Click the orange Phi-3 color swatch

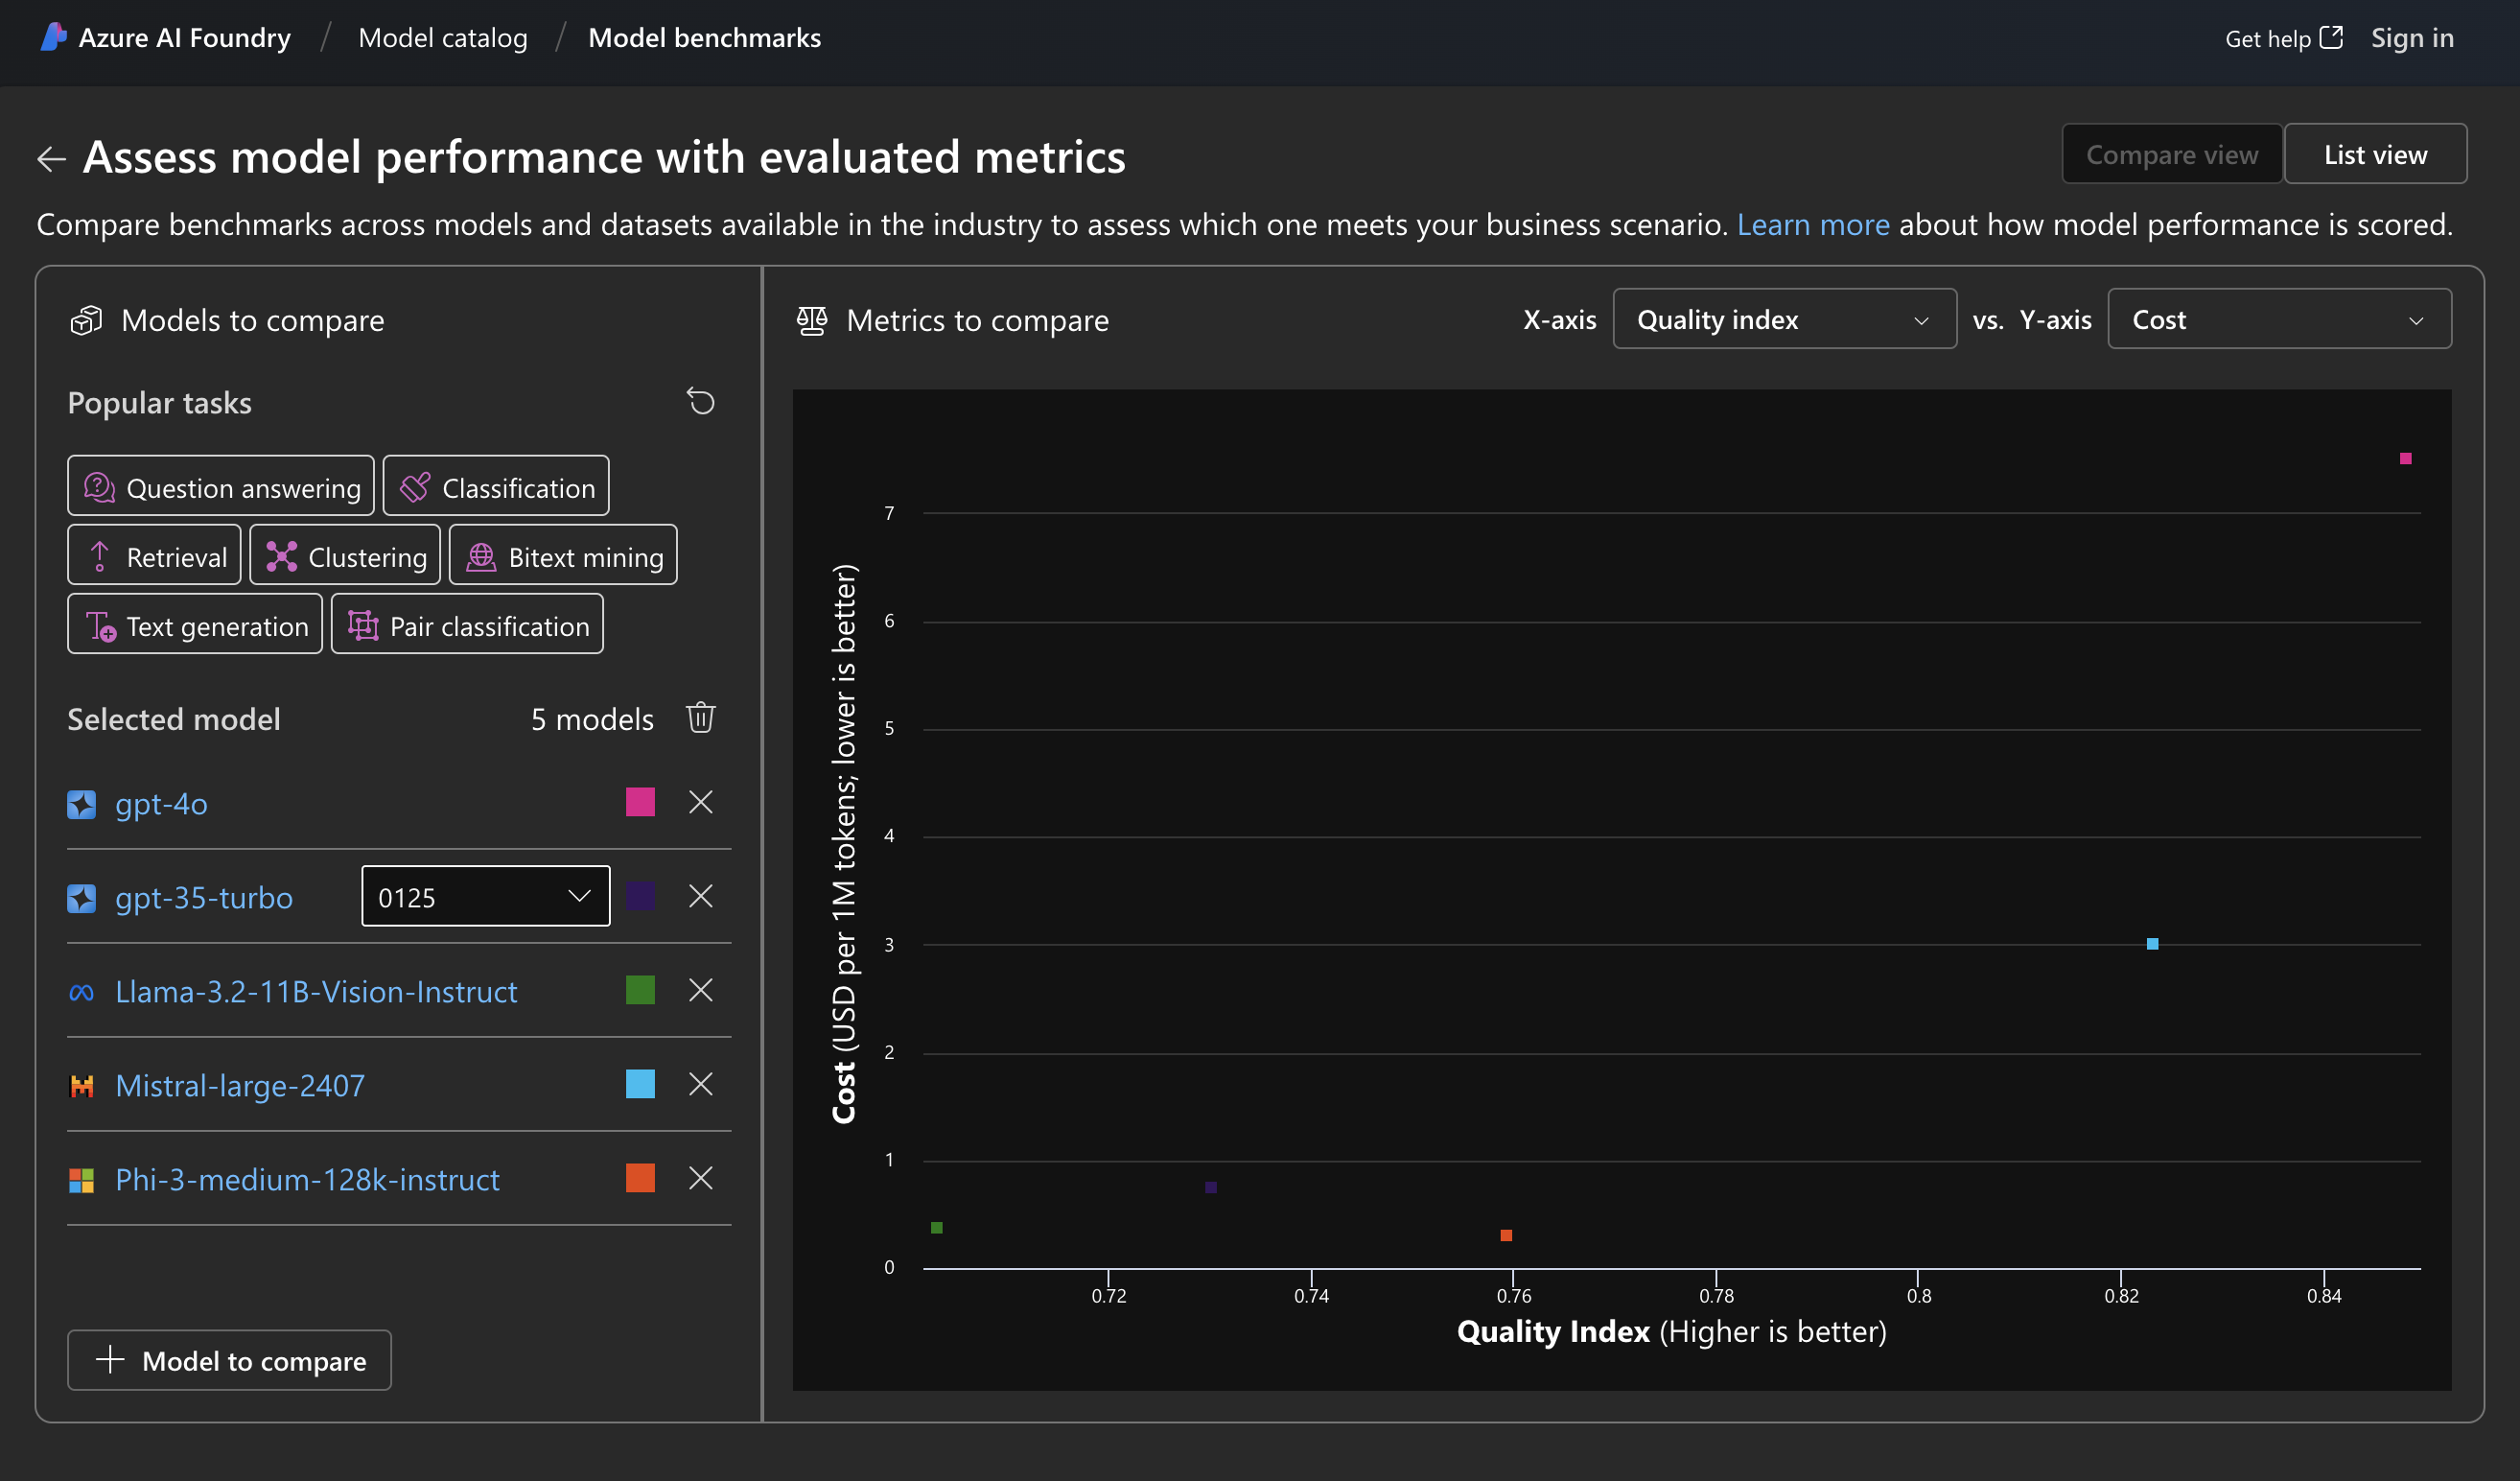pos(640,1178)
